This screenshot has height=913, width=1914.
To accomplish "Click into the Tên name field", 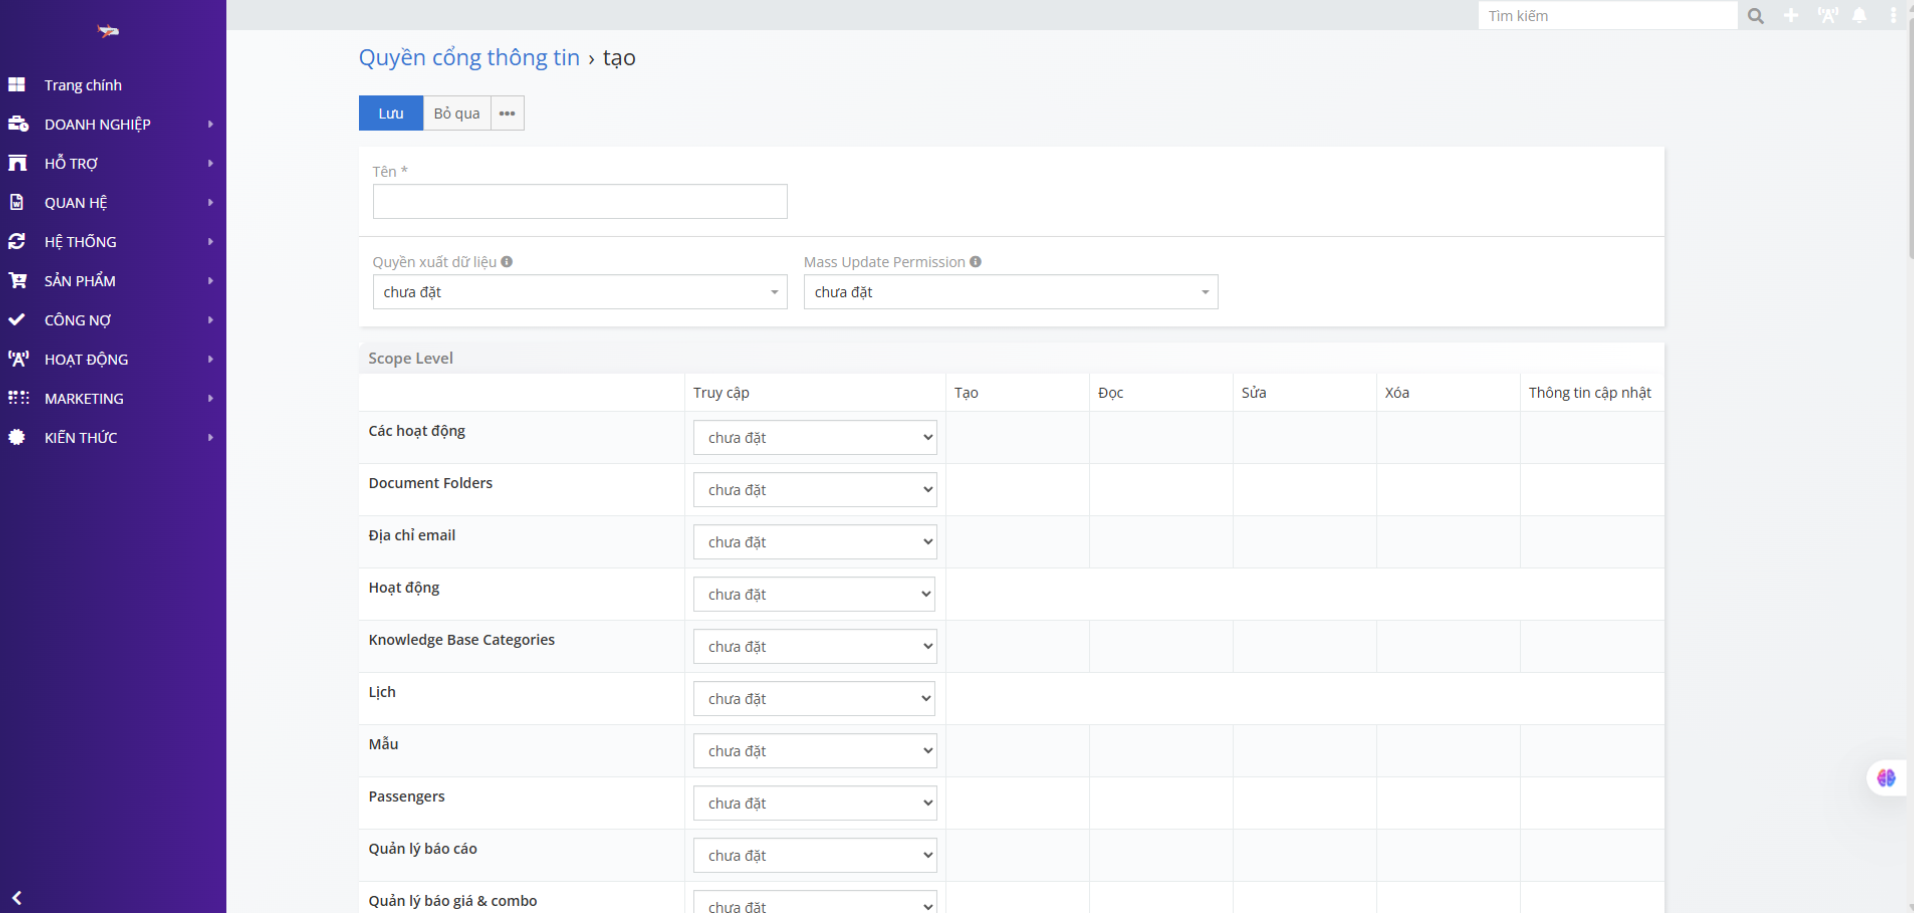I will click(579, 201).
